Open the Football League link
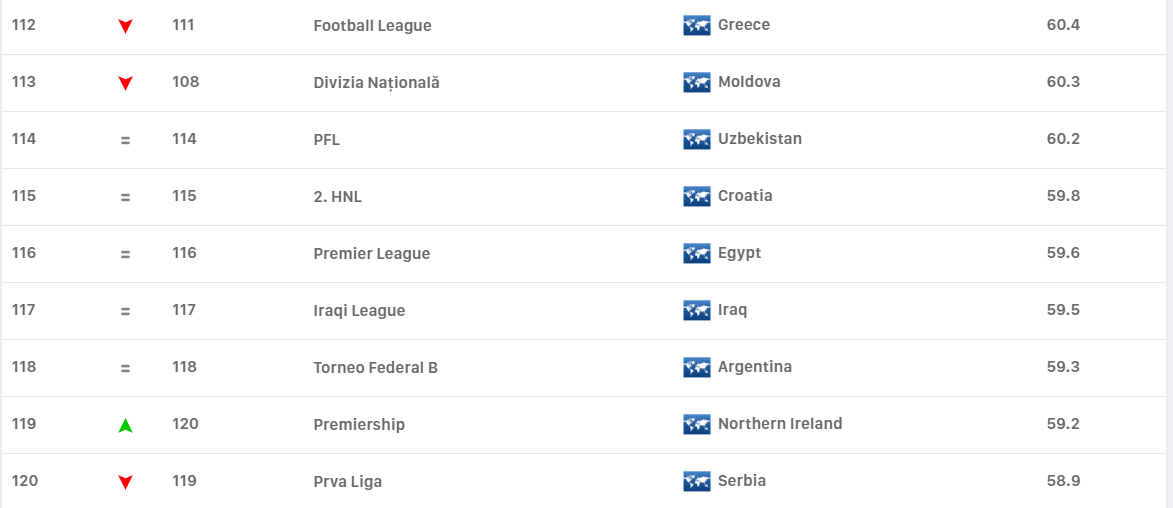 click(x=372, y=26)
